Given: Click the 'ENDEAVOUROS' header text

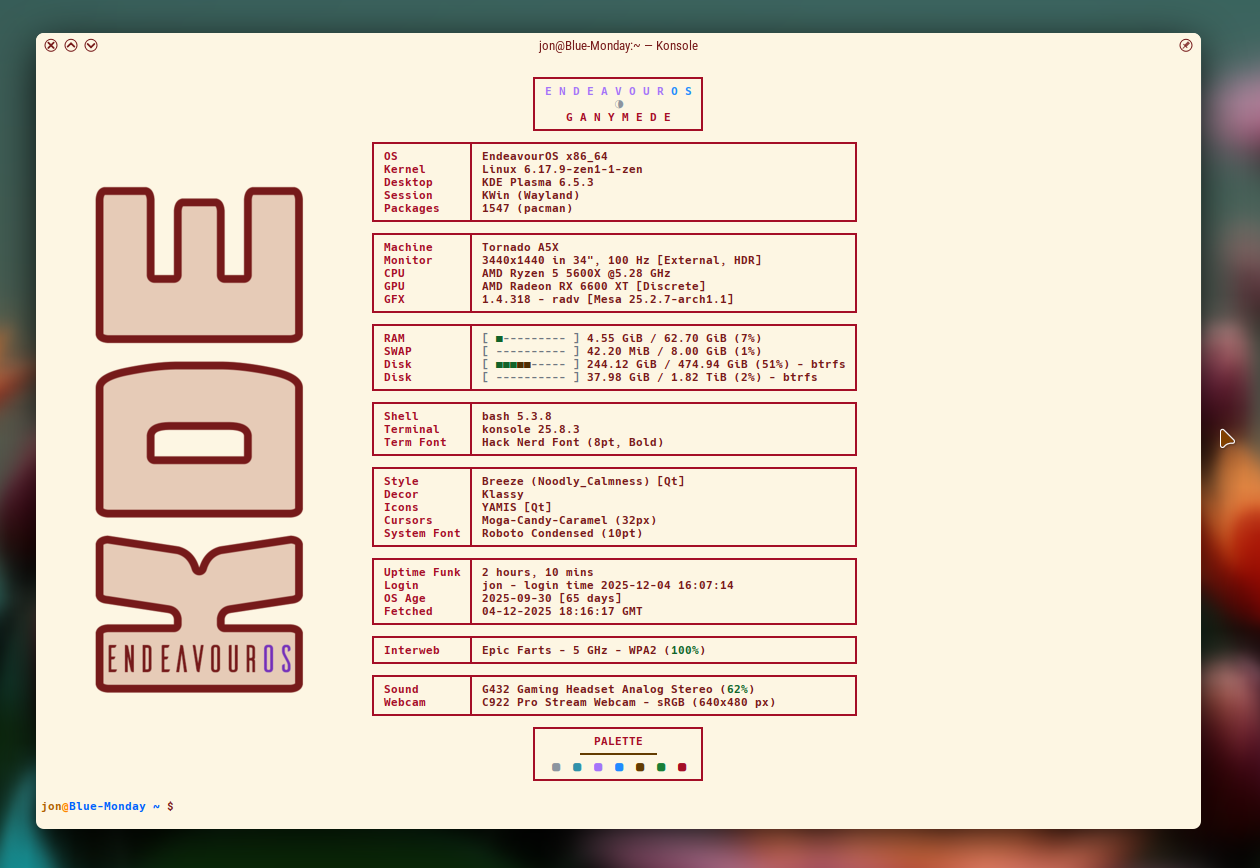Looking at the screenshot, I should 618,91.
